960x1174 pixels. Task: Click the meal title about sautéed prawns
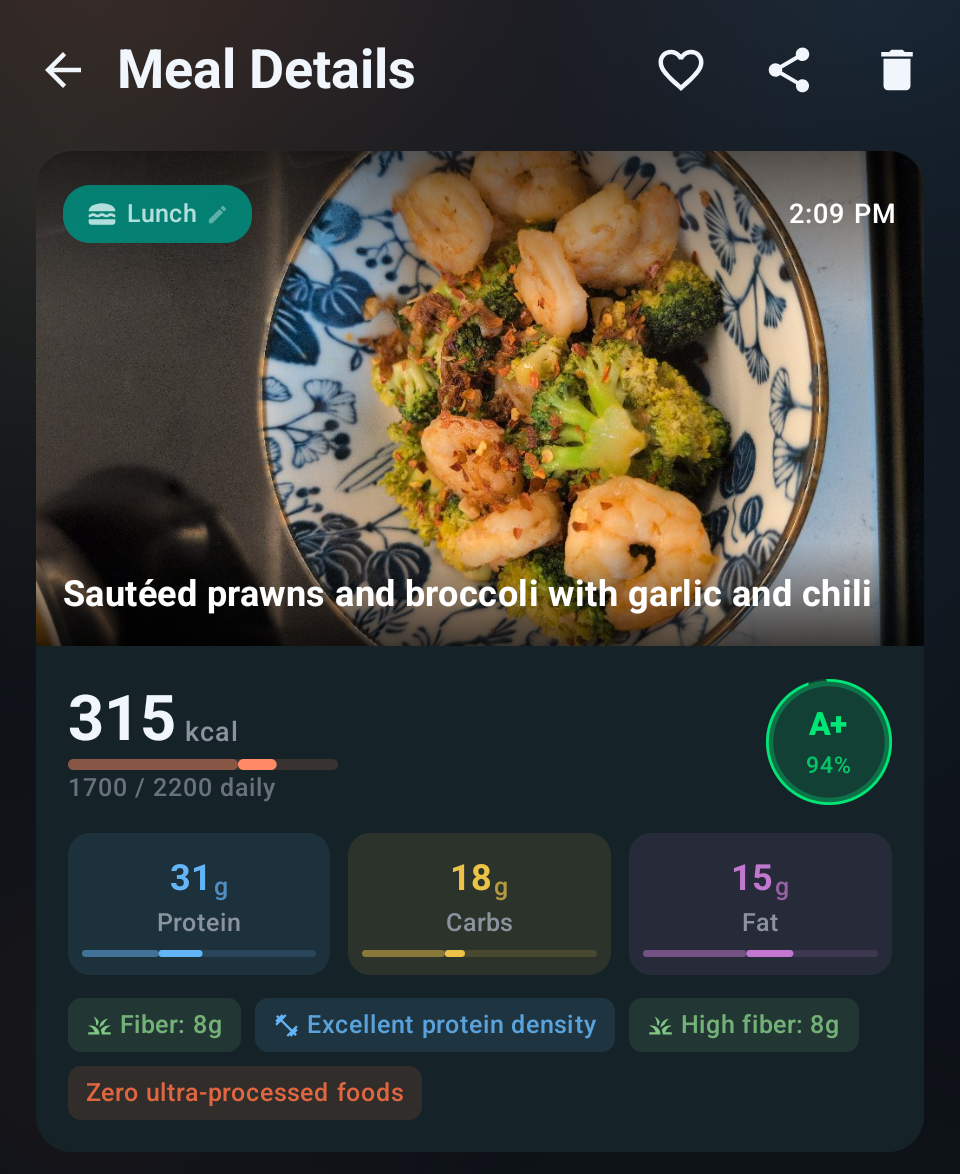(x=467, y=595)
